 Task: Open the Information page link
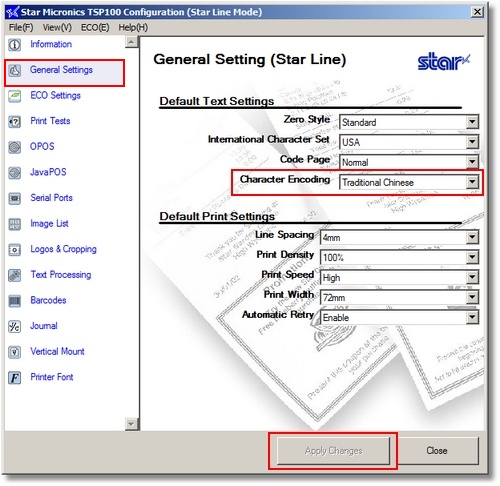pyautogui.click(x=51, y=44)
